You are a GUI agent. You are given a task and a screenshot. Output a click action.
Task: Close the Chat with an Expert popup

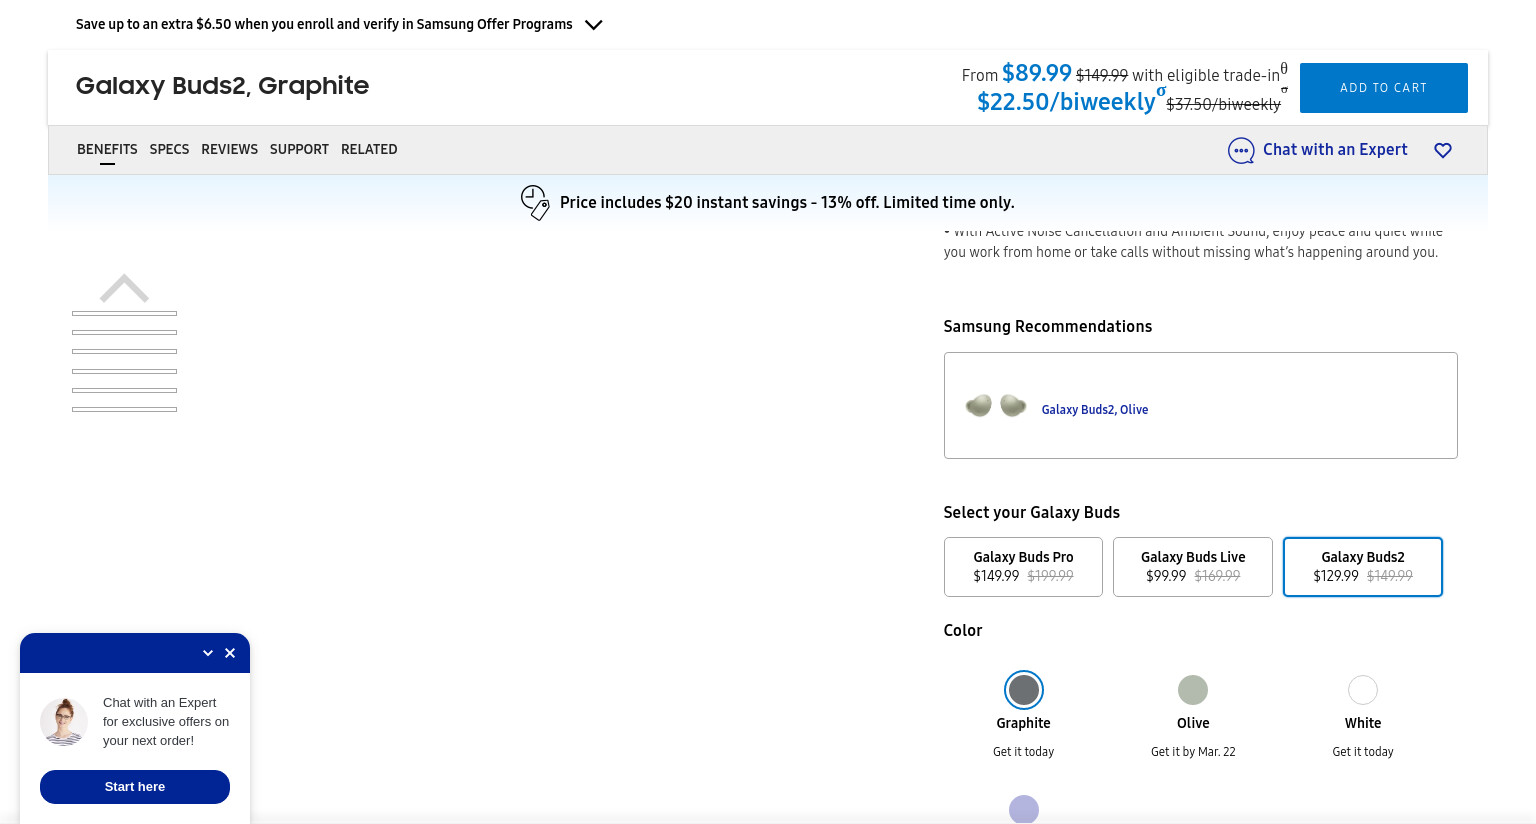(230, 653)
